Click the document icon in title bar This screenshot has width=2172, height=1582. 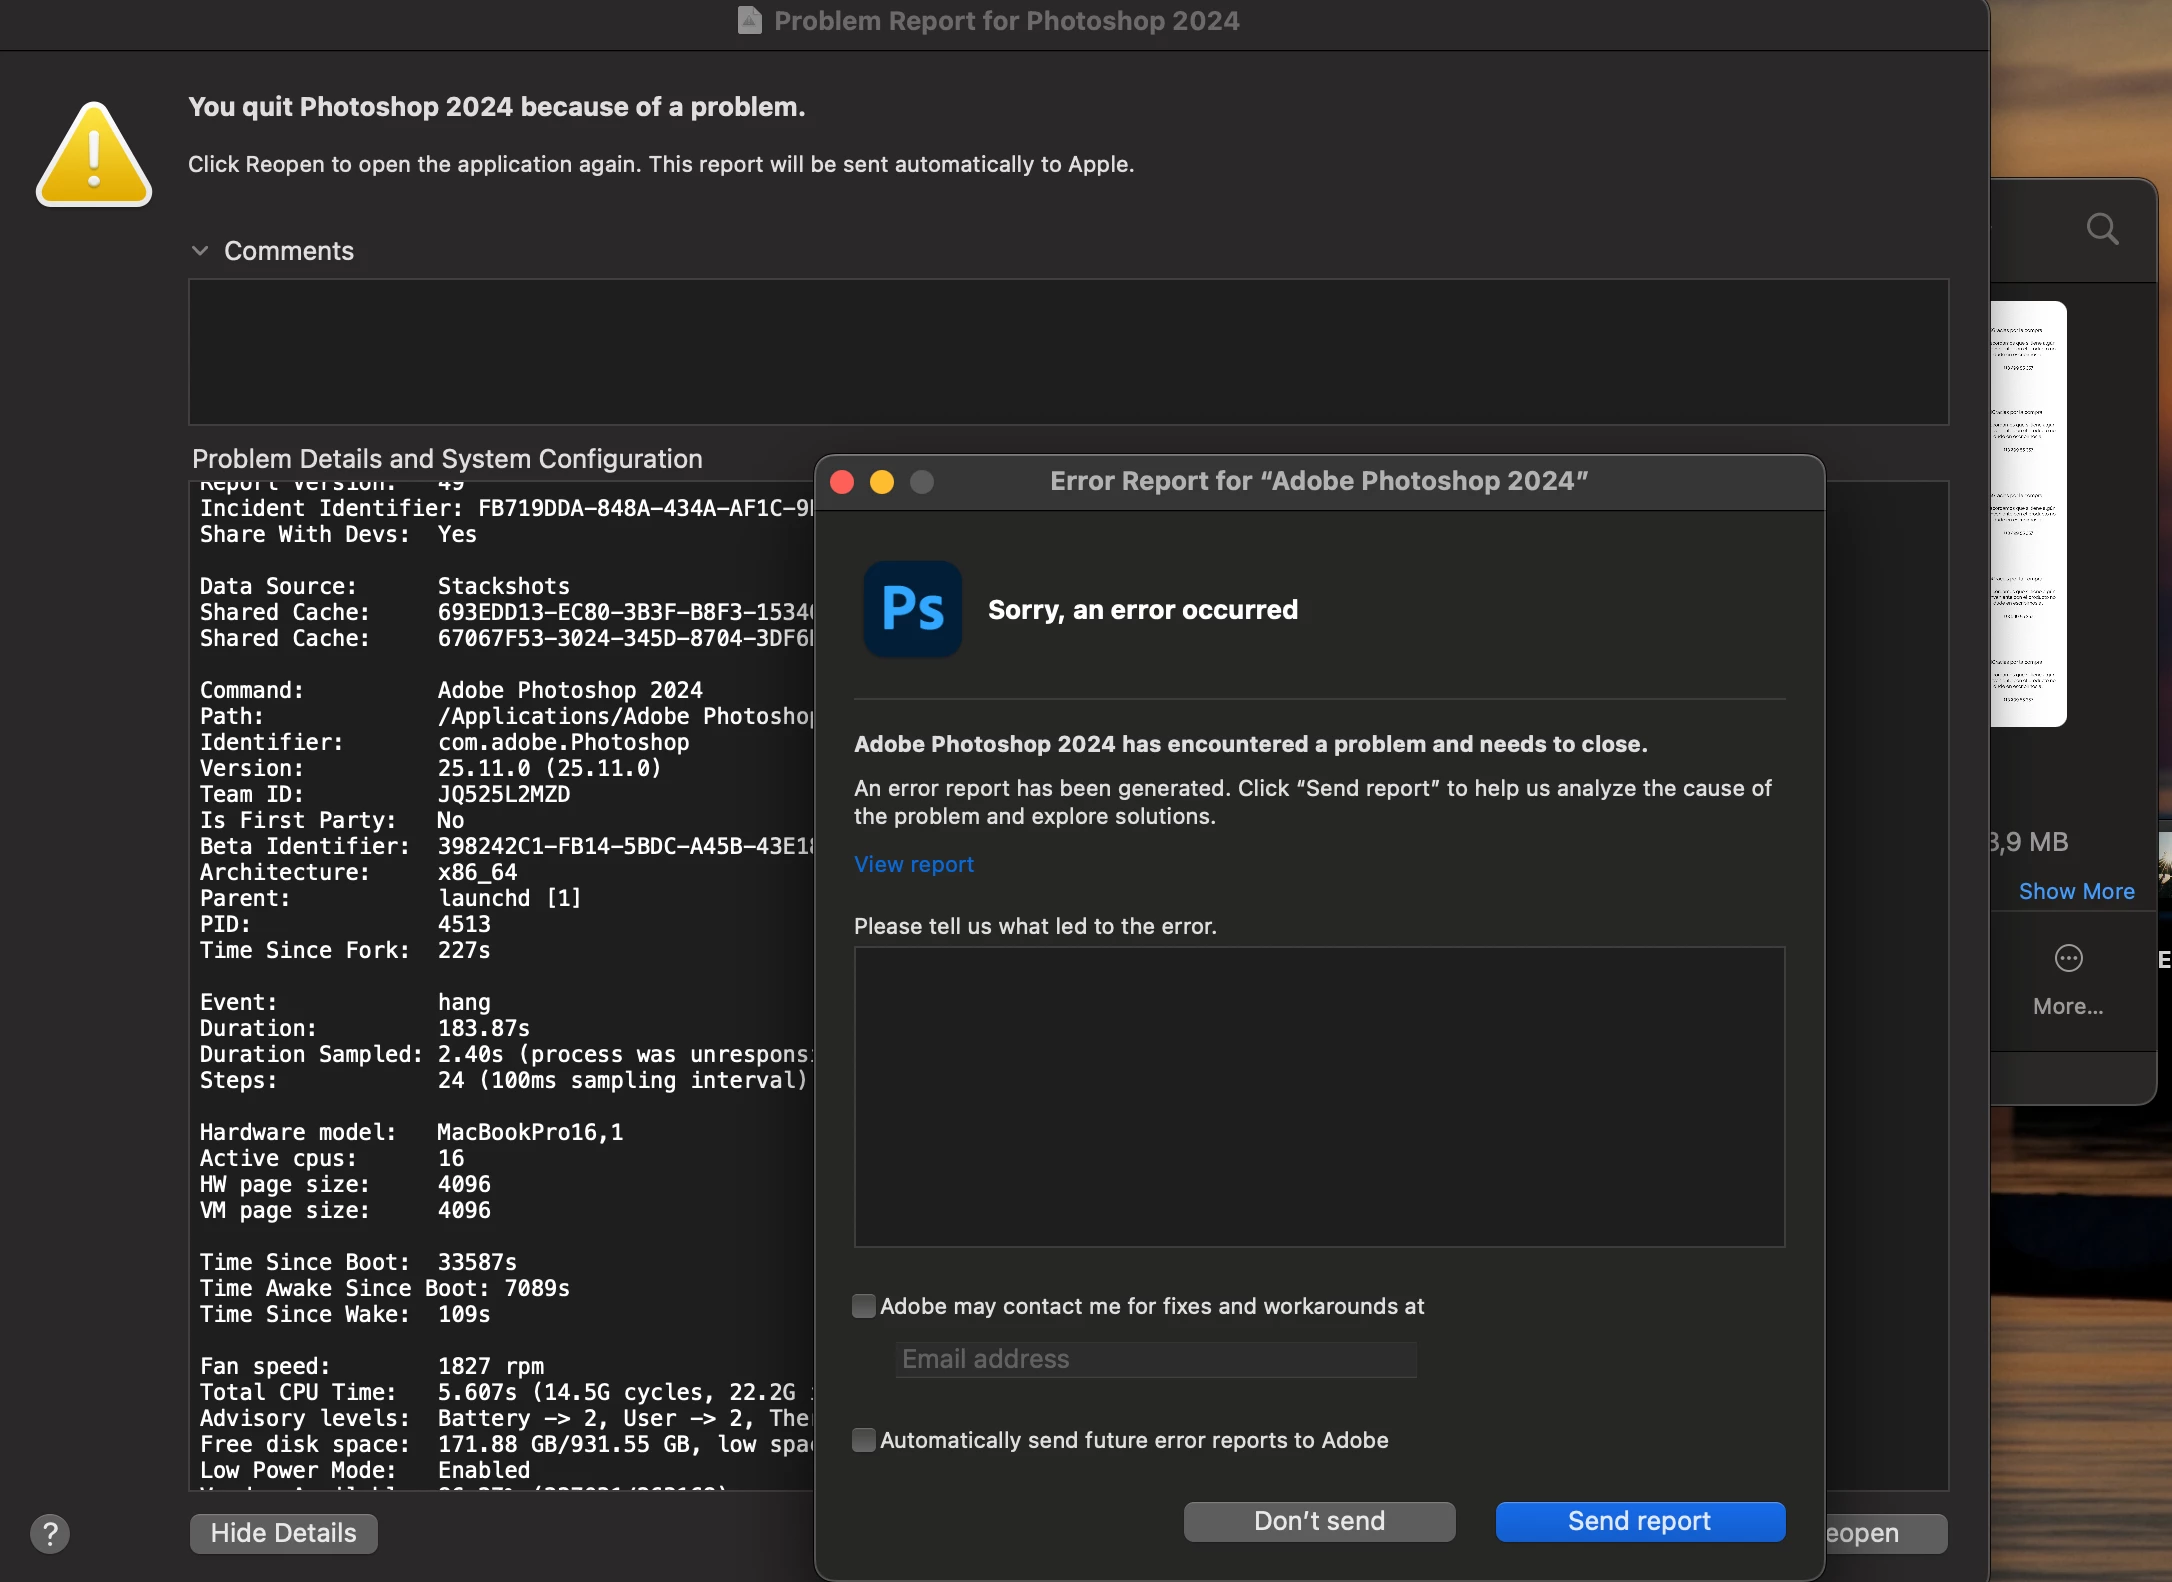point(749,20)
